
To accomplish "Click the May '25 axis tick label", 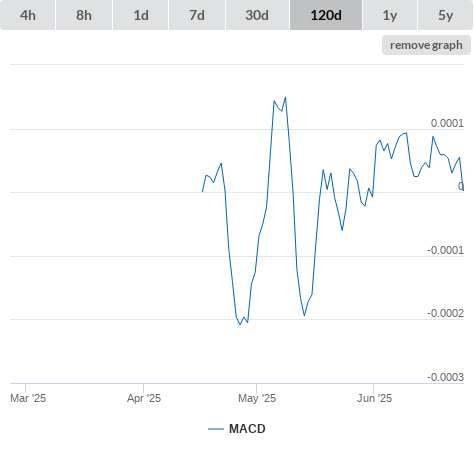I will pyautogui.click(x=257, y=398).
